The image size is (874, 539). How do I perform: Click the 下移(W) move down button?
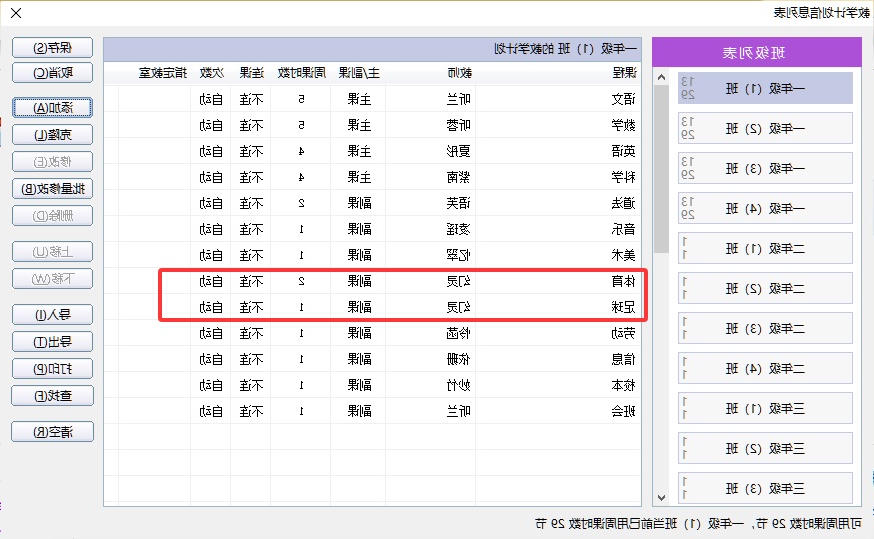tap(52, 279)
